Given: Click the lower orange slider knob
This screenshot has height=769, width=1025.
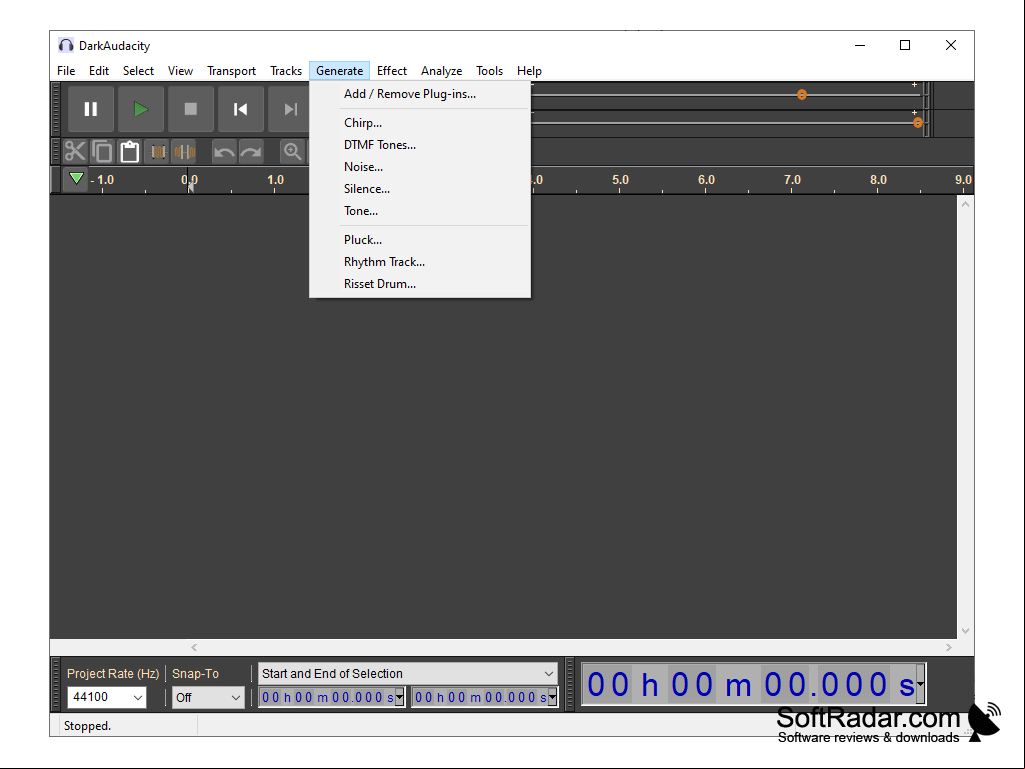Looking at the screenshot, I should [918, 123].
